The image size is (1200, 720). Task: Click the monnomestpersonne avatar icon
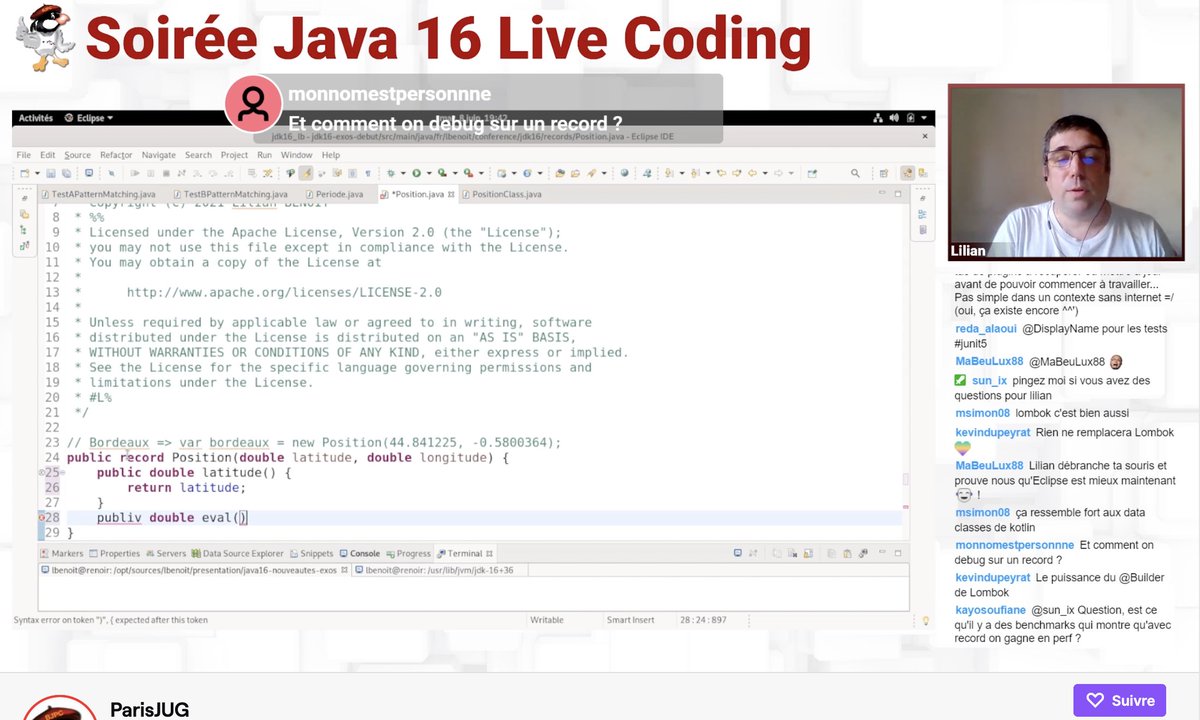[x=253, y=103]
